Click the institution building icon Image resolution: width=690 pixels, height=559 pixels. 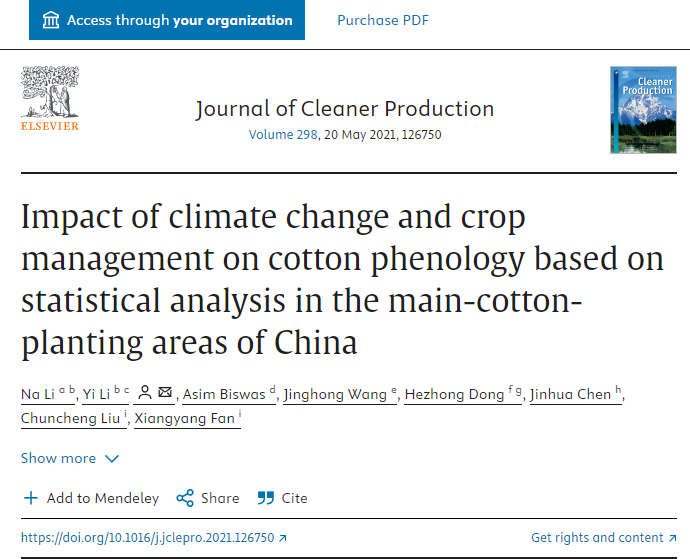(x=50, y=20)
